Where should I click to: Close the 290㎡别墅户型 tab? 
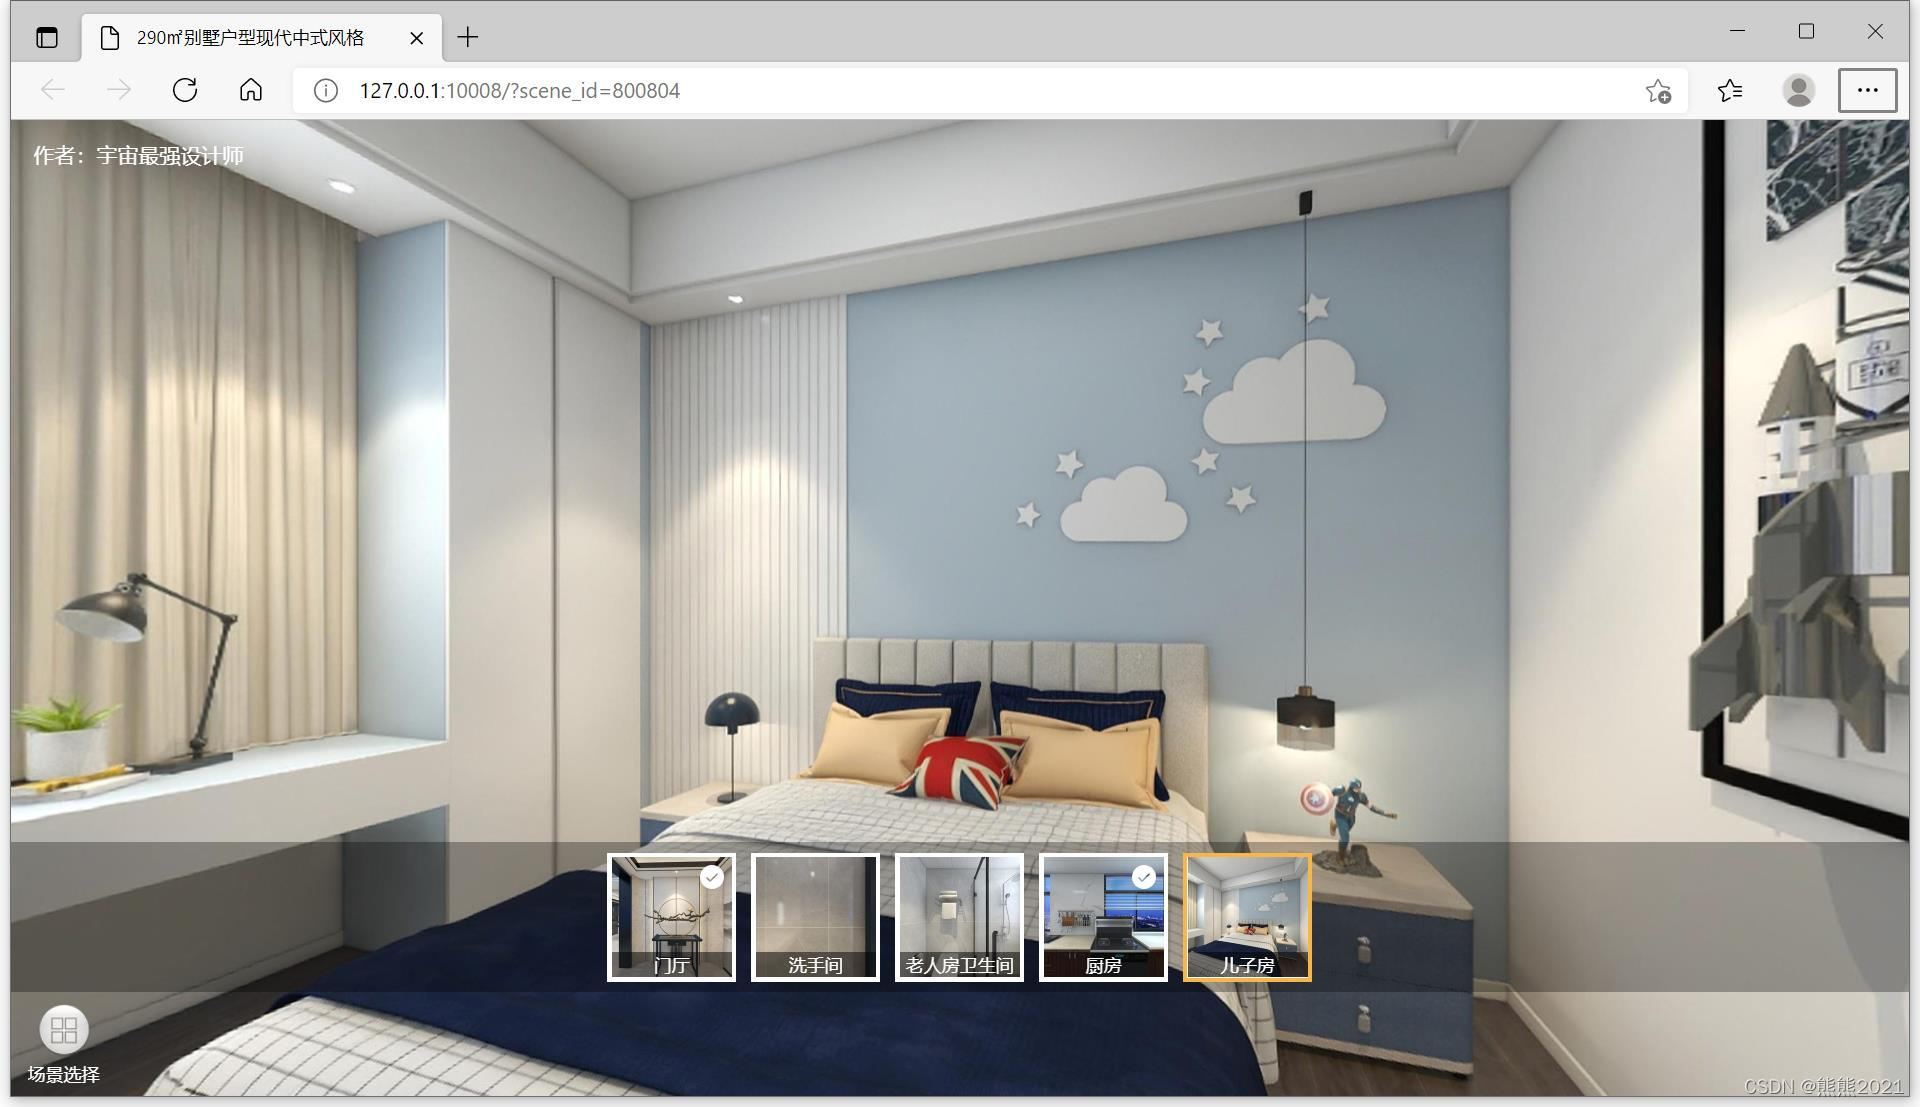click(417, 38)
